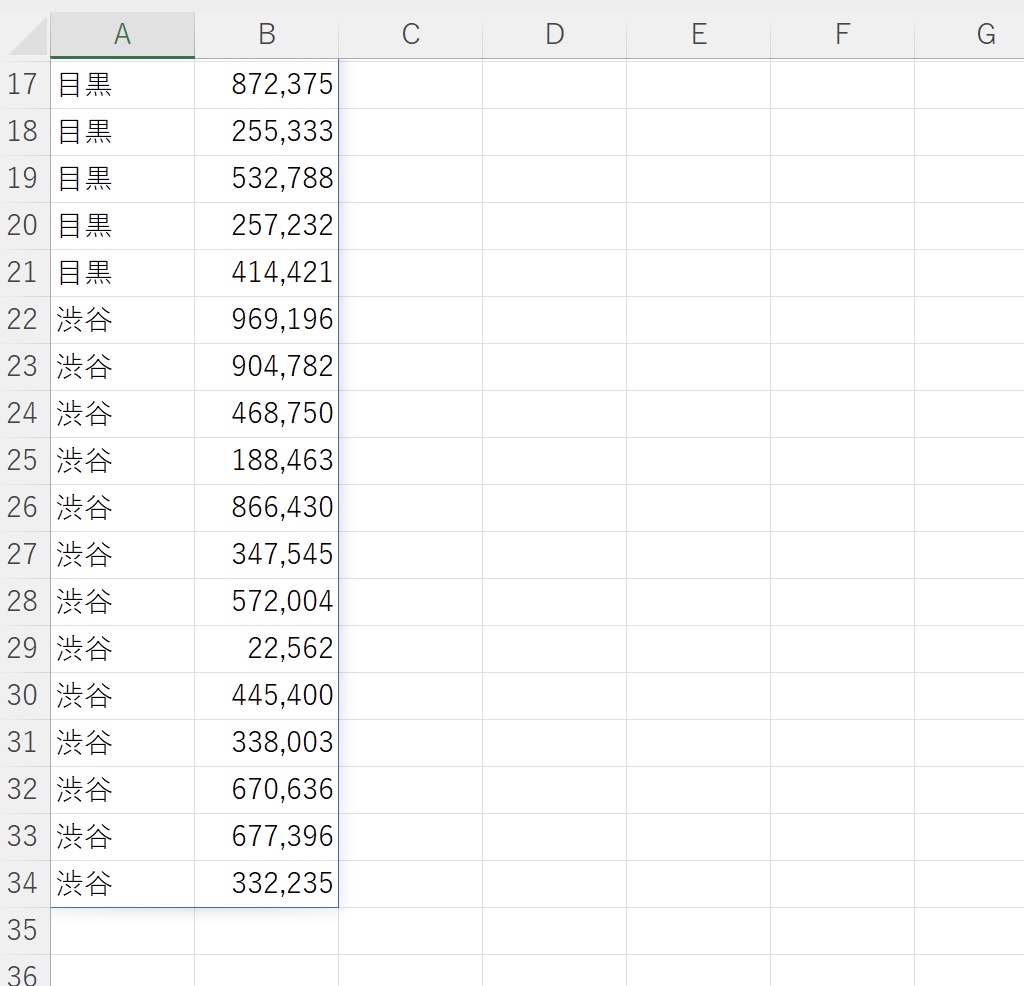Click cell with value 872,375
This screenshot has height=986, width=1024.
(267, 84)
